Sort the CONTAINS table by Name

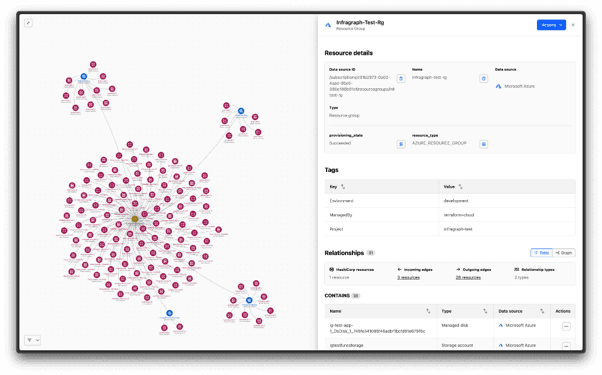(428, 311)
